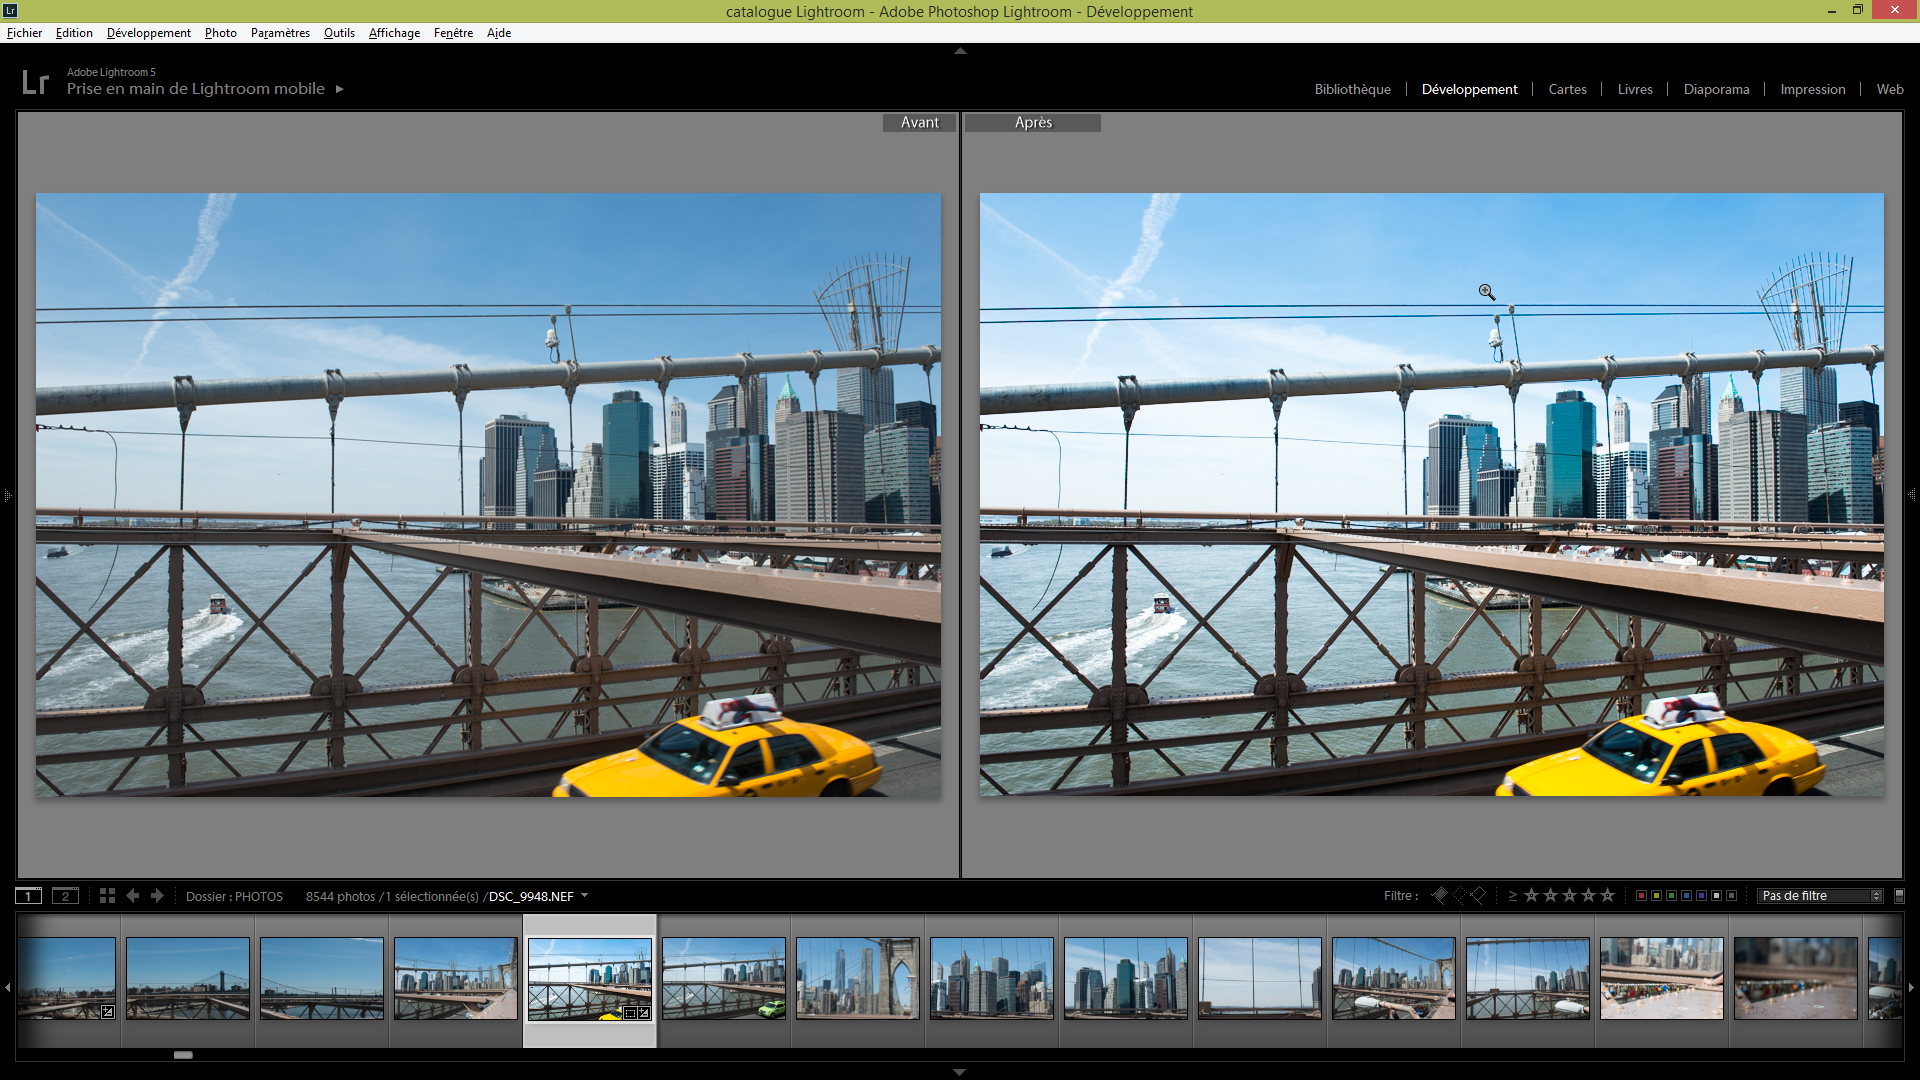The image size is (1920, 1080).
Task: Toggle the filter on/off switch
Action: point(1899,896)
